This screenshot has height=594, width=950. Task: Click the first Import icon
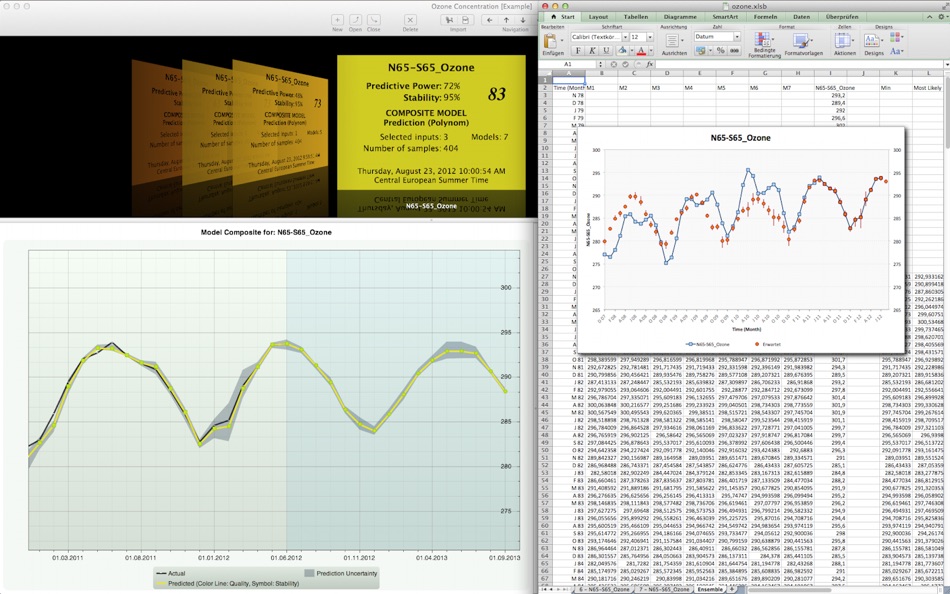(x=450, y=20)
